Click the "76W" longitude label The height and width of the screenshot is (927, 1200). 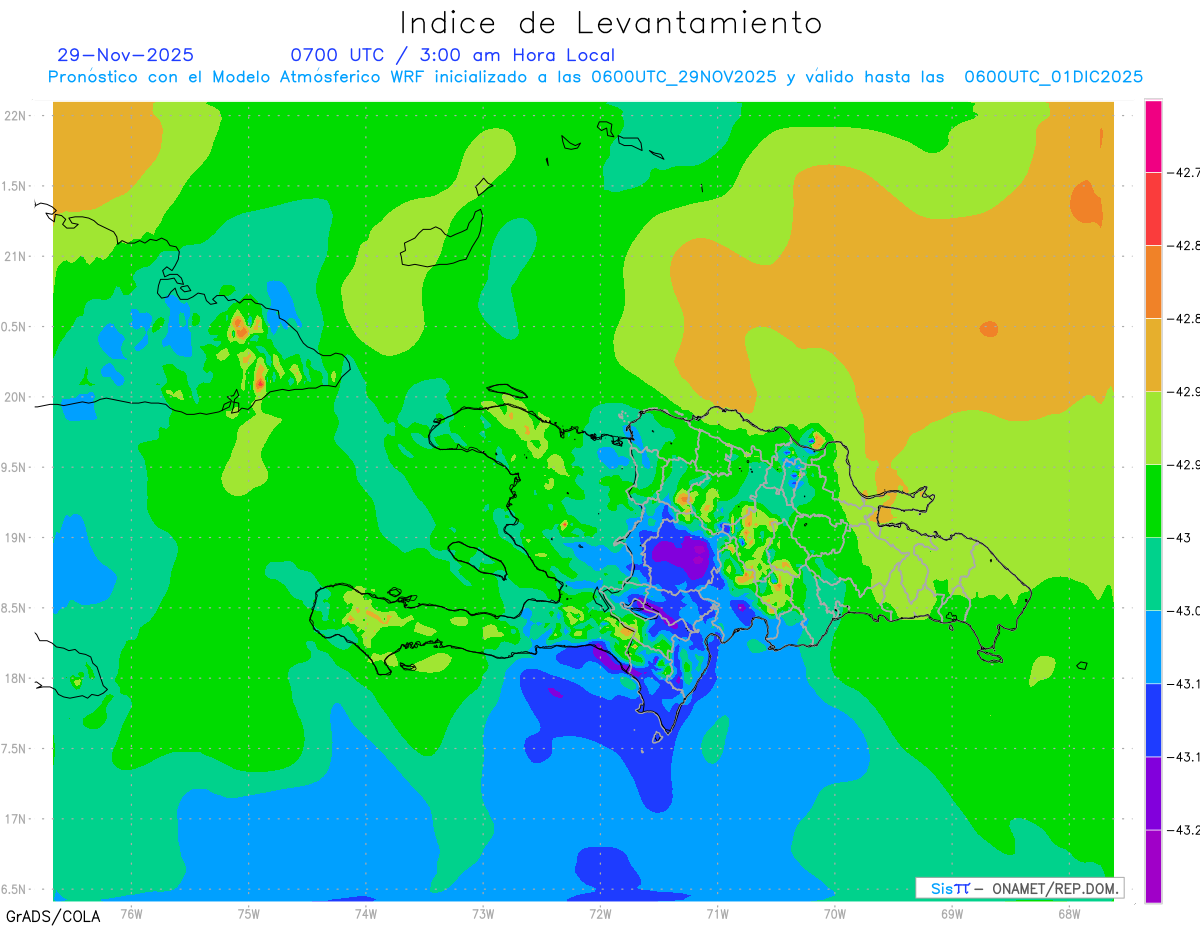[131, 914]
